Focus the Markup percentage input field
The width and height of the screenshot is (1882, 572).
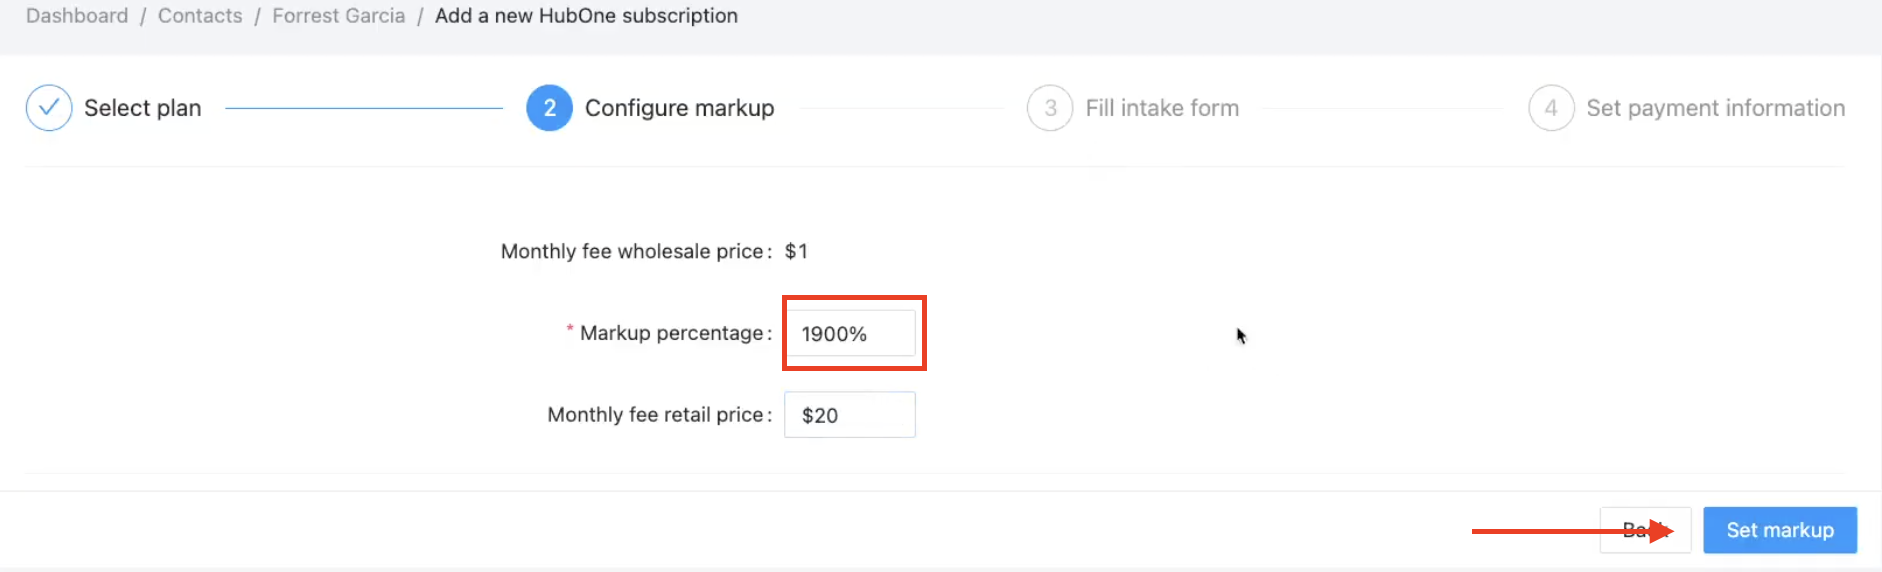point(850,334)
